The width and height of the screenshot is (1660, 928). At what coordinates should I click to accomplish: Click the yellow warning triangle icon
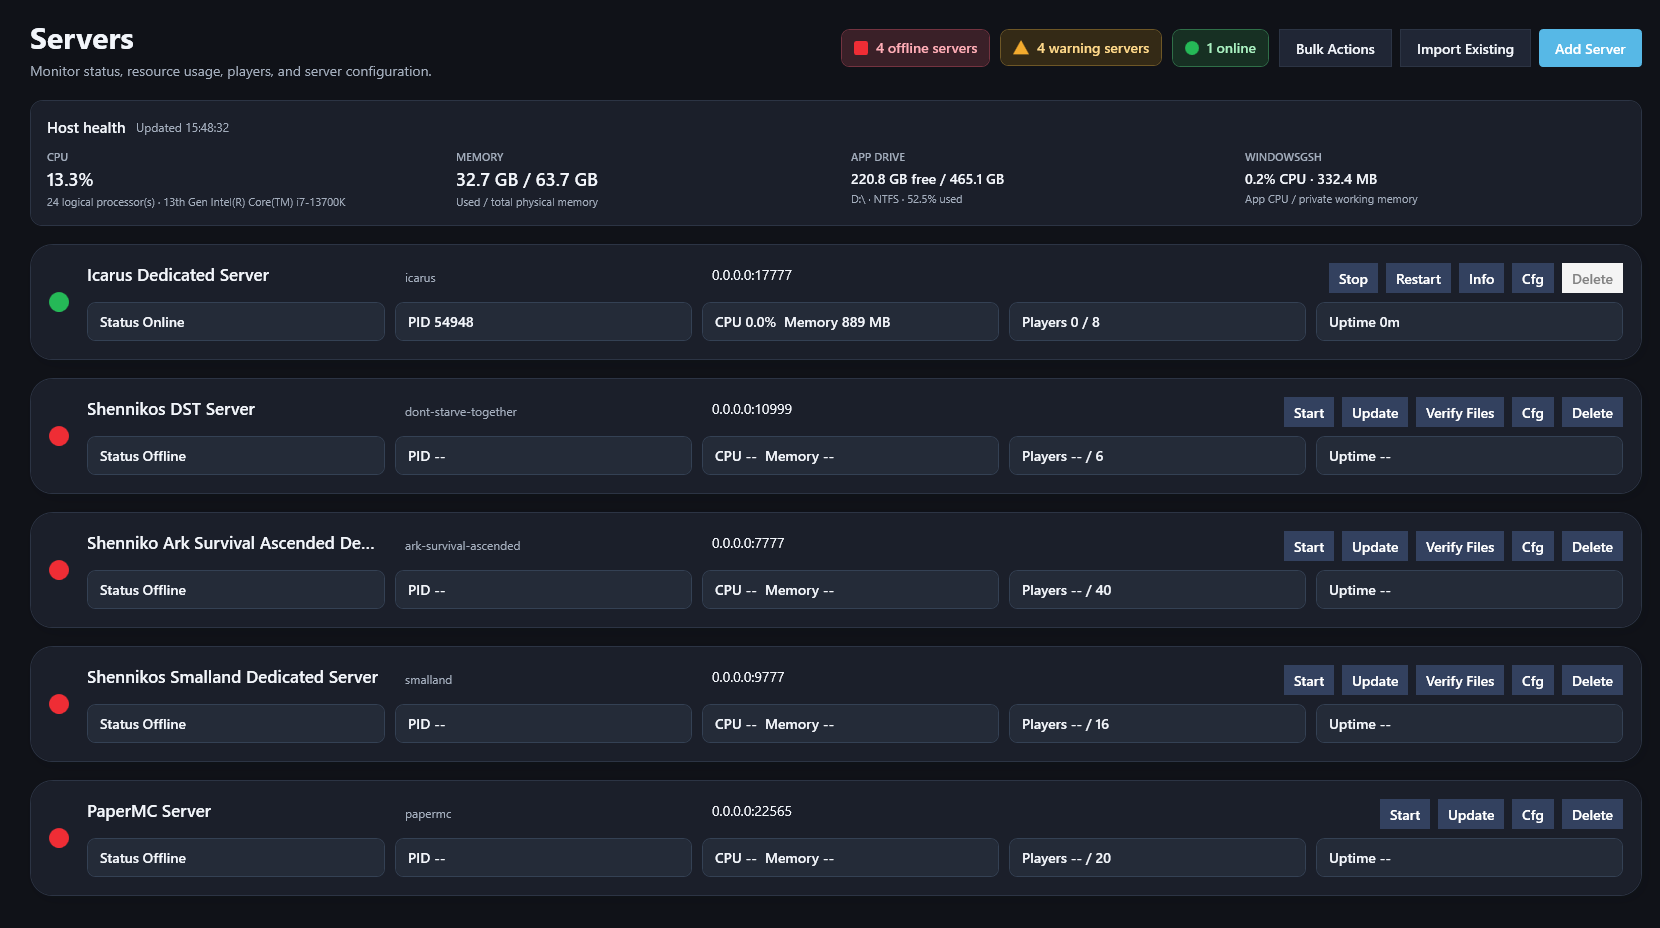tap(1021, 48)
